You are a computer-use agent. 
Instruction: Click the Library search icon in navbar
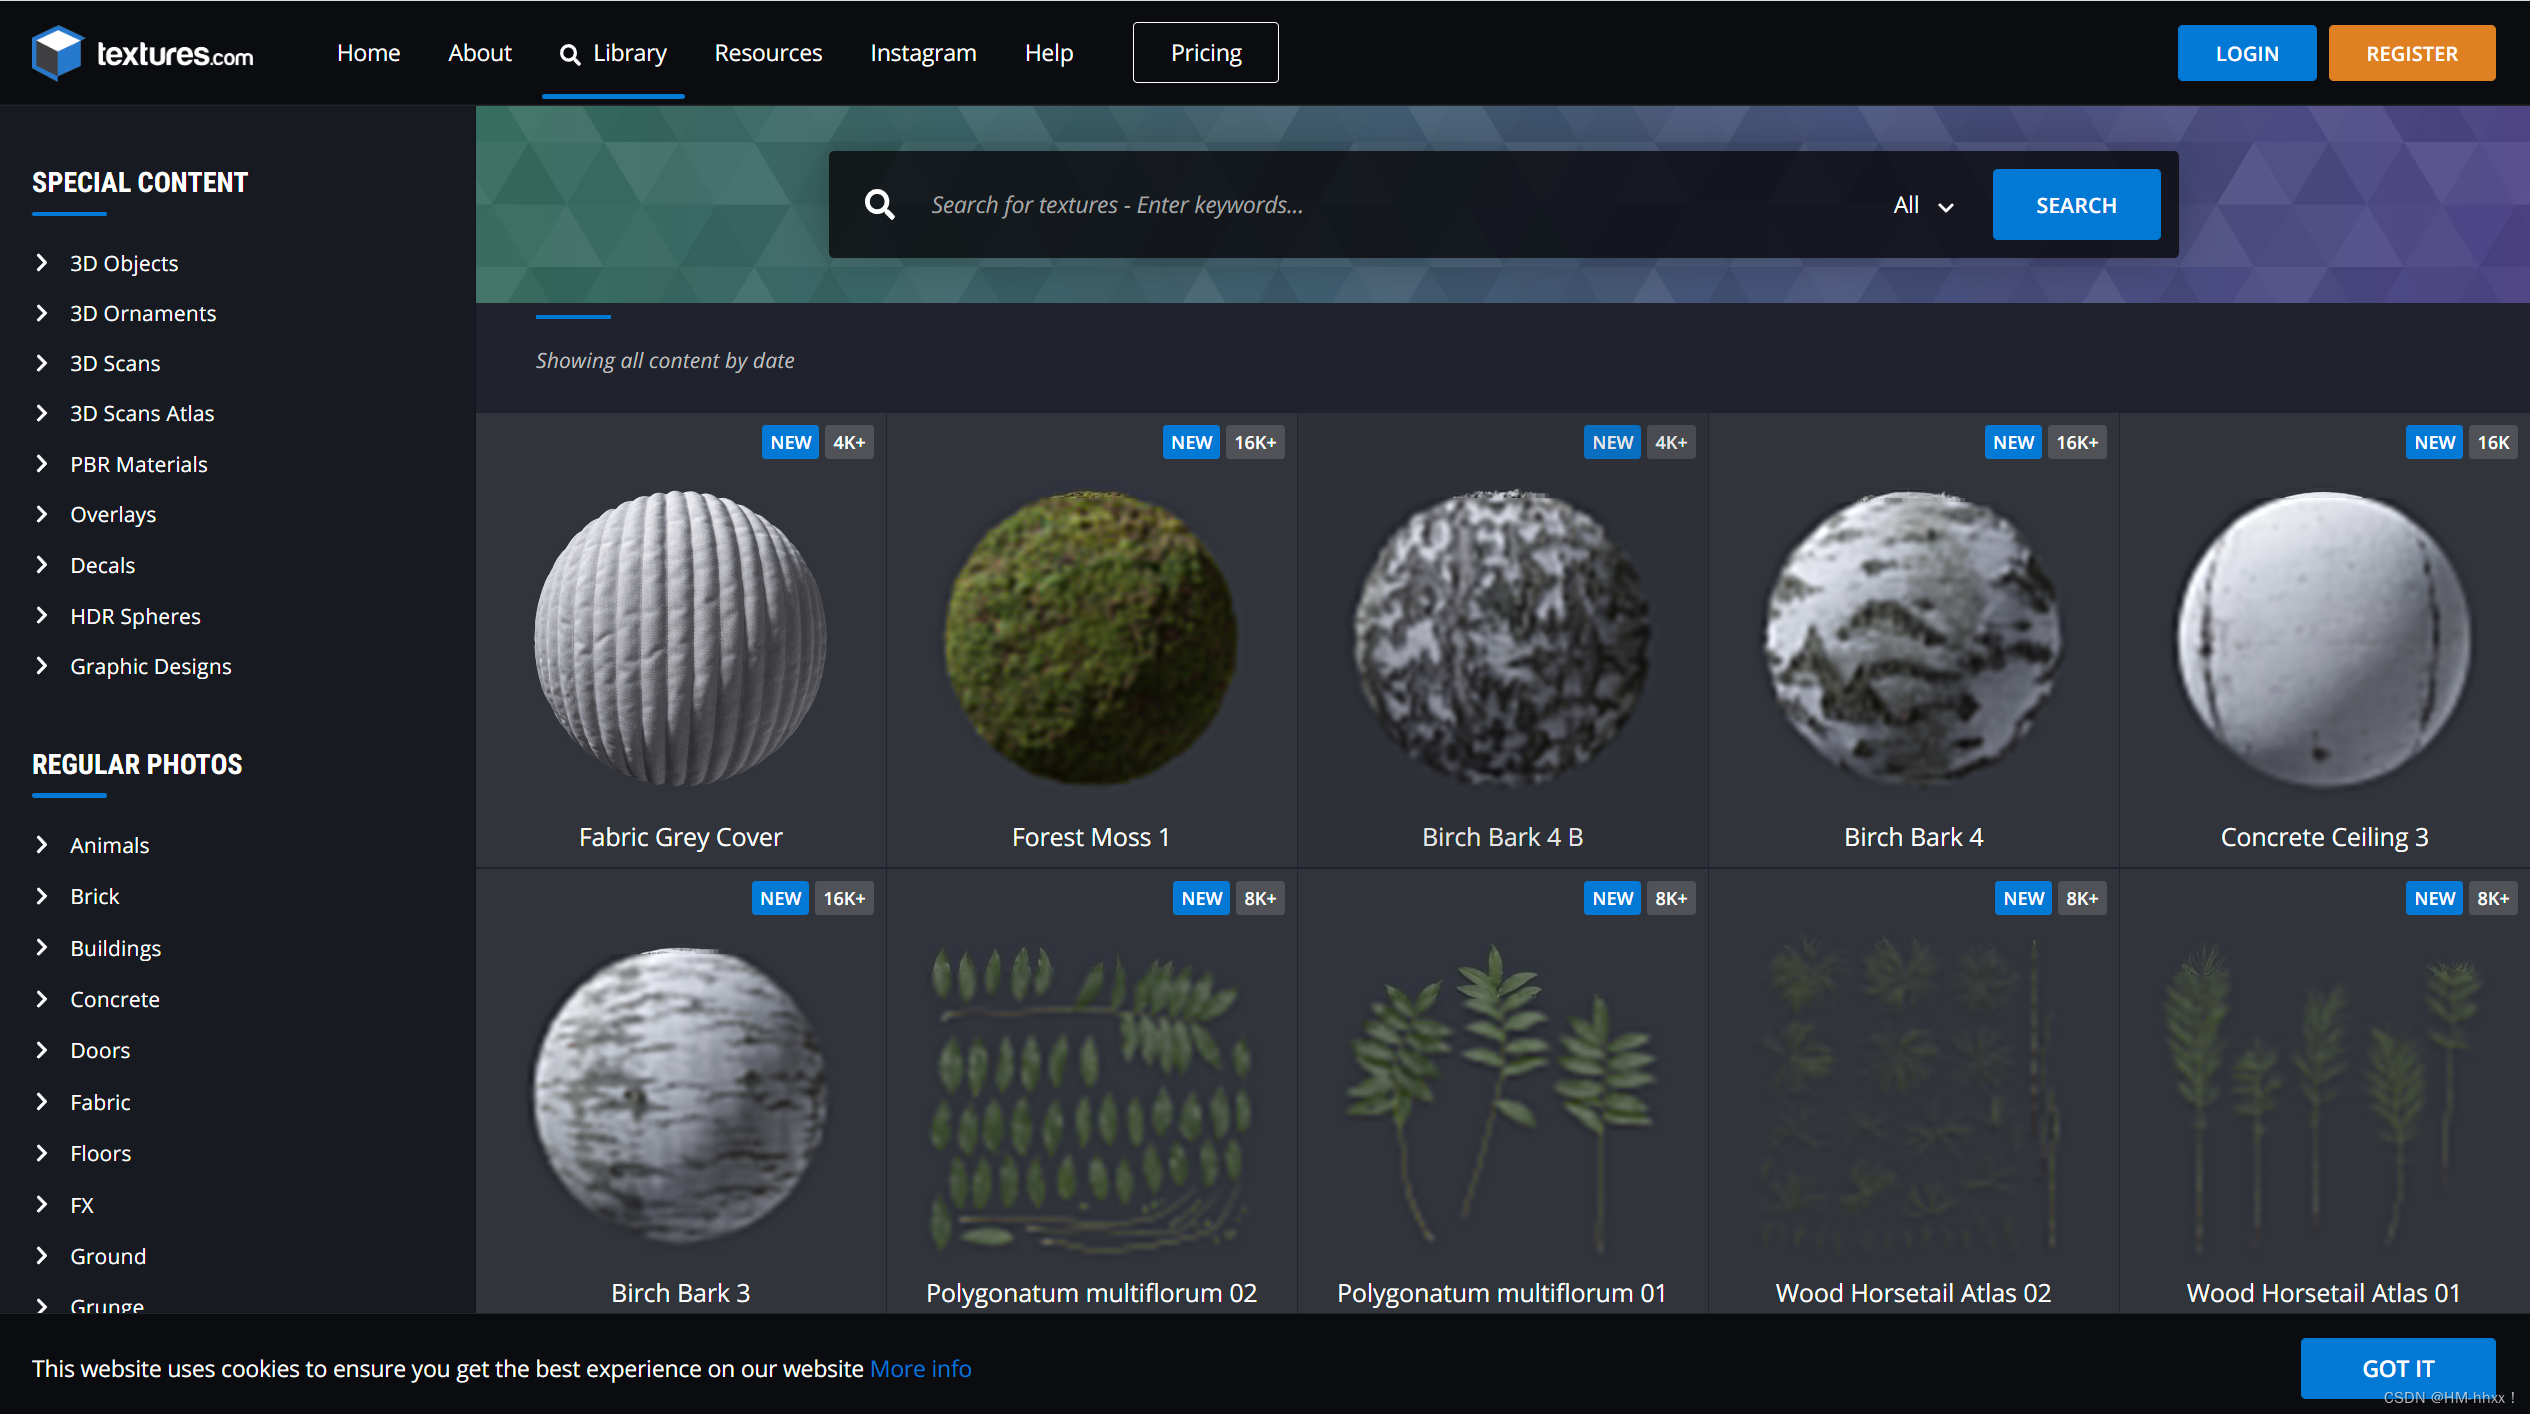pyautogui.click(x=570, y=54)
